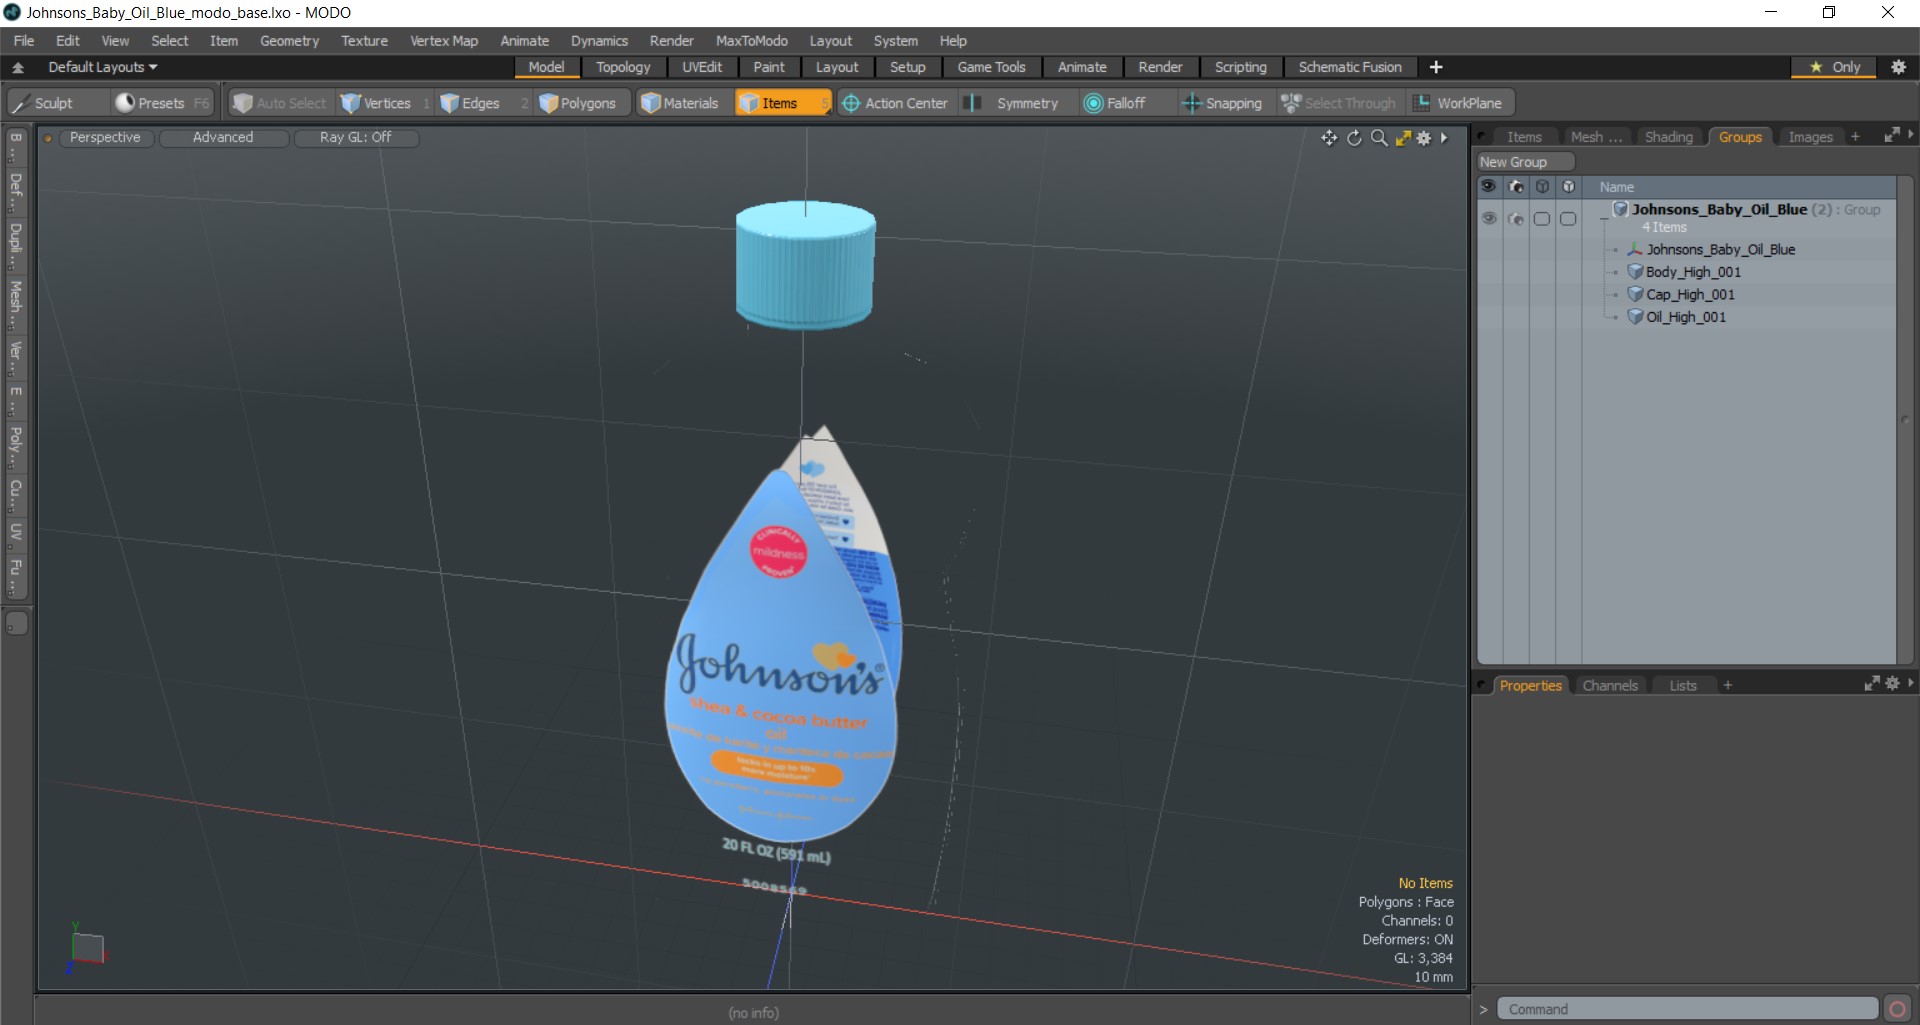Click the render camera column header icon
Viewport: 1920px width, 1025px height.
(x=1516, y=187)
